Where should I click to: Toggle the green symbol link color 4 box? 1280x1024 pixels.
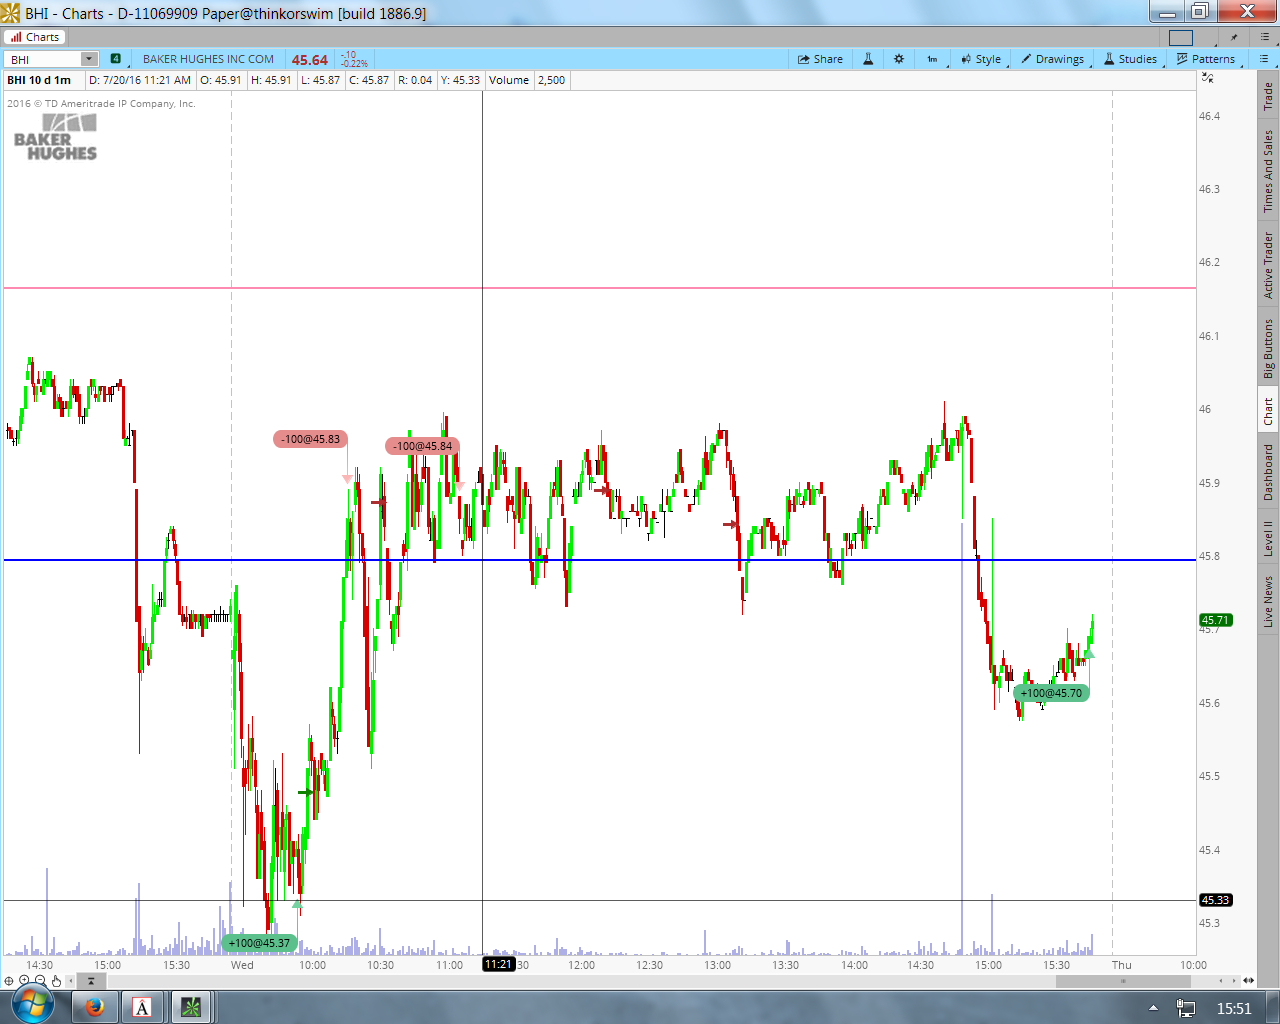tap(116, 59)
